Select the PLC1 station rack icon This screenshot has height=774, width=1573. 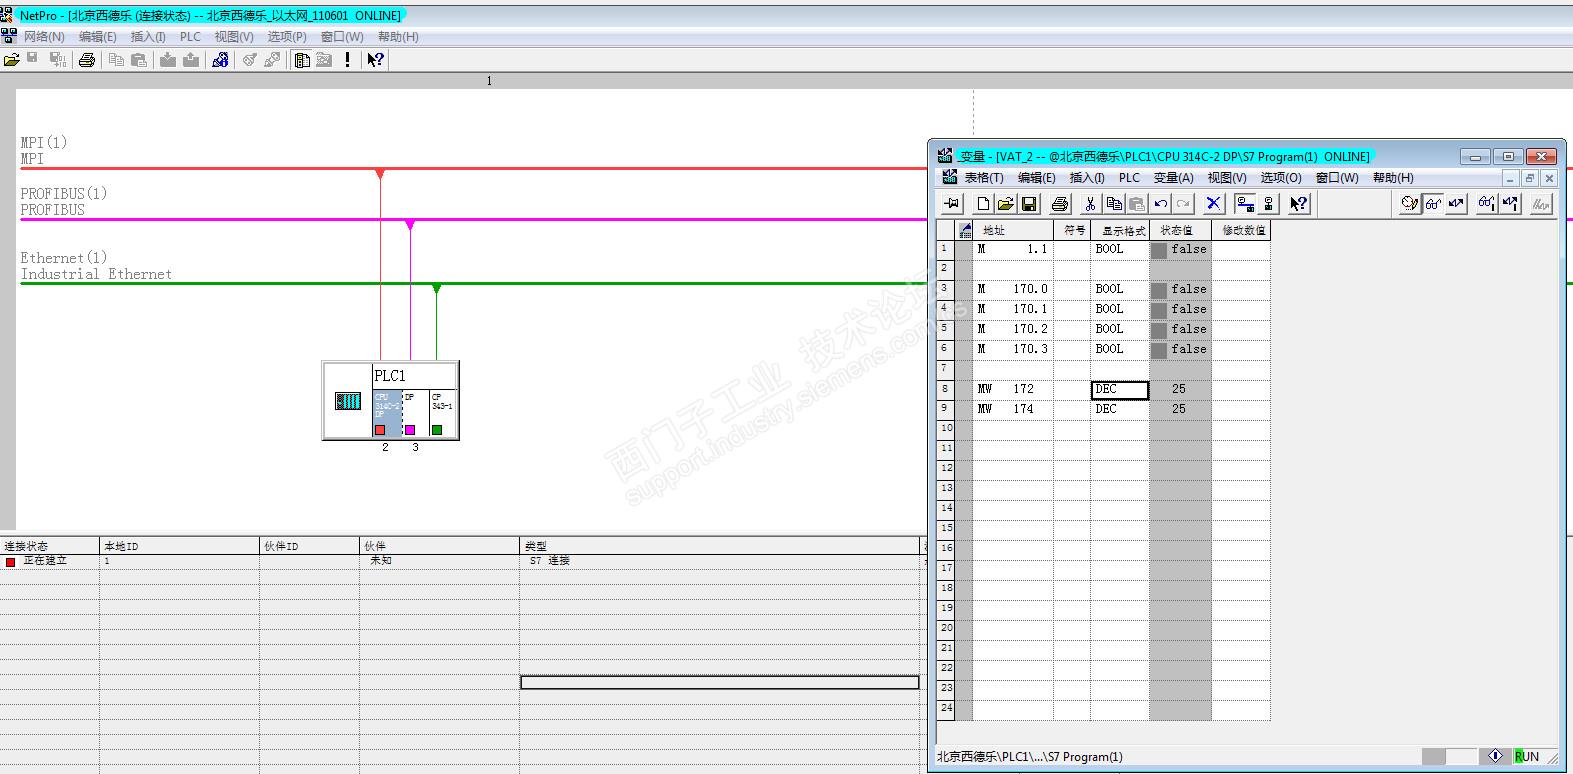coord(347,401)
